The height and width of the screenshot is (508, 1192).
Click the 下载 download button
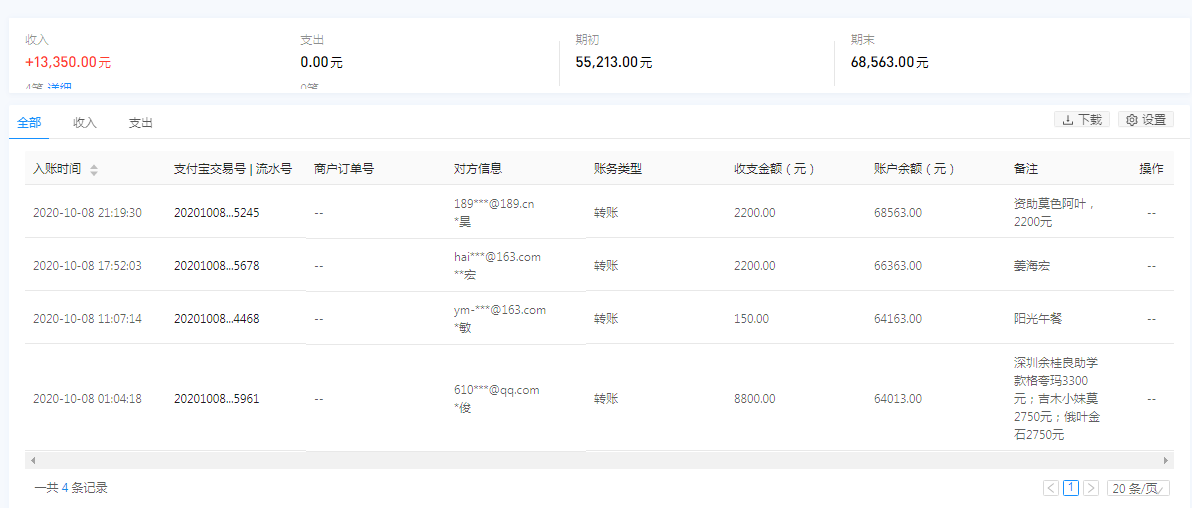pos(1081,119)
